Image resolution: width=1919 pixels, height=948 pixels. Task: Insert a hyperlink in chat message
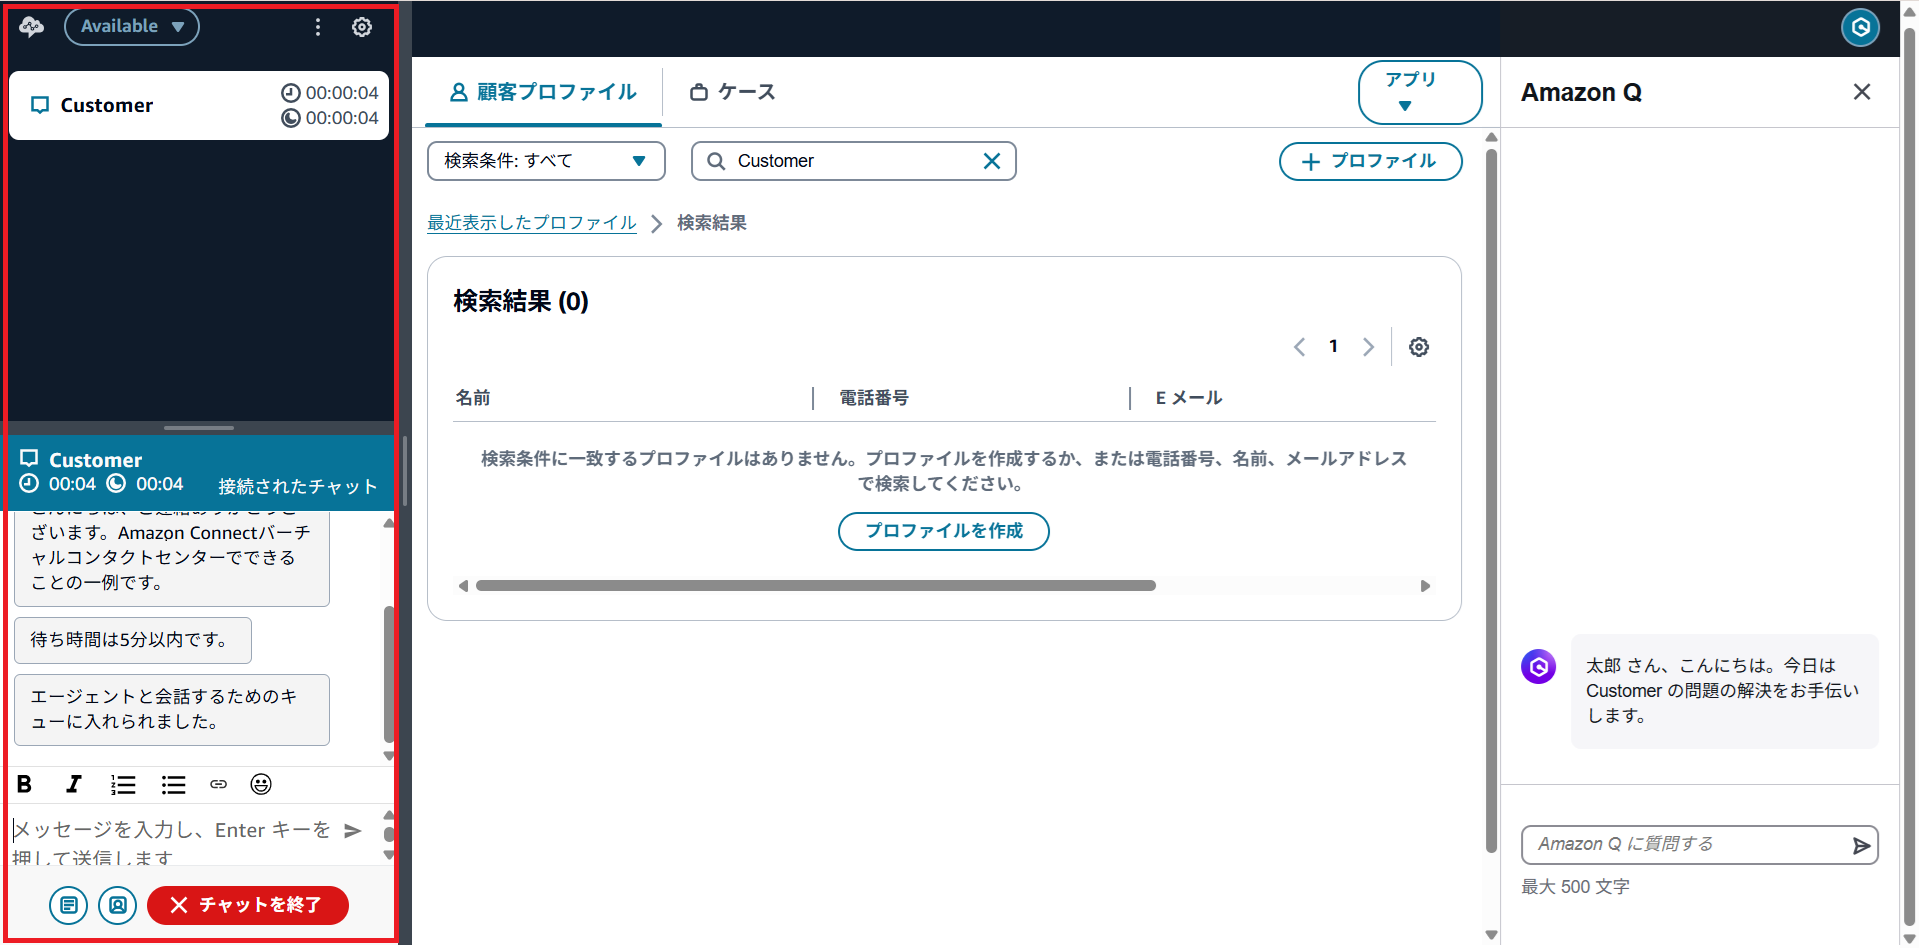tap(218, 784)
